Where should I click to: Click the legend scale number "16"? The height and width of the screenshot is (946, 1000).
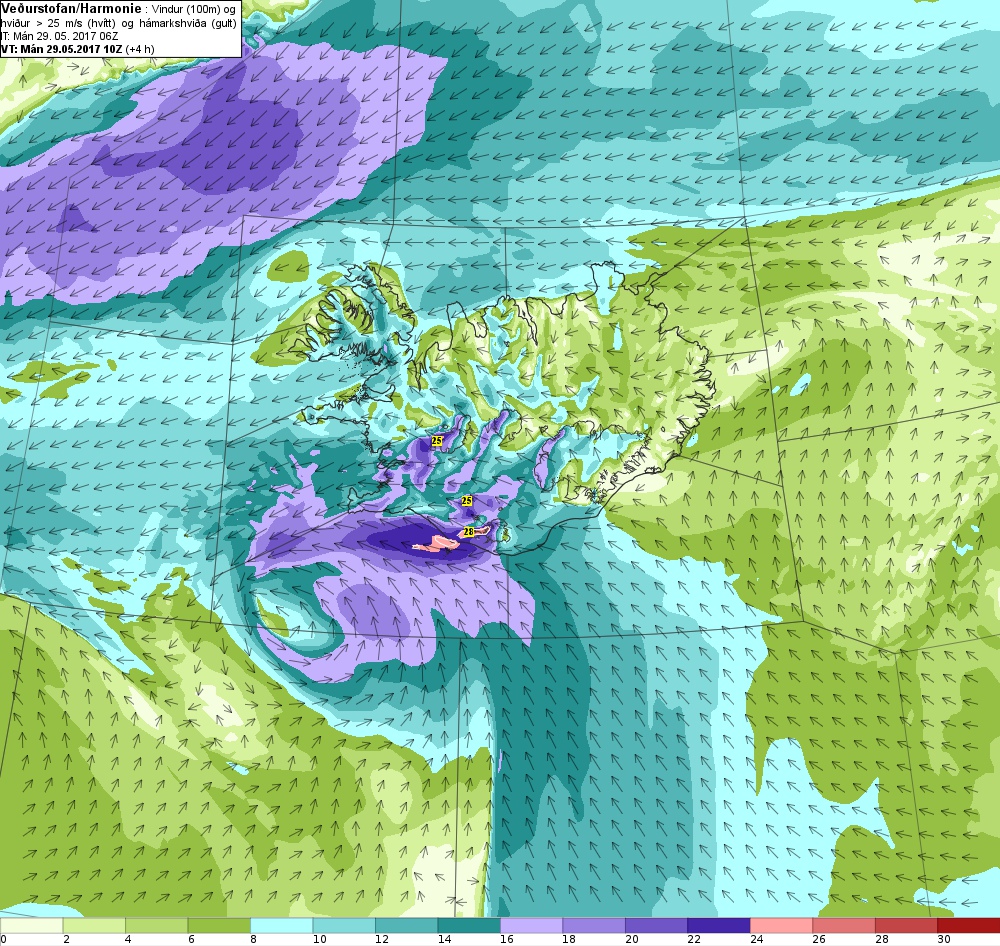pos(507,939)
